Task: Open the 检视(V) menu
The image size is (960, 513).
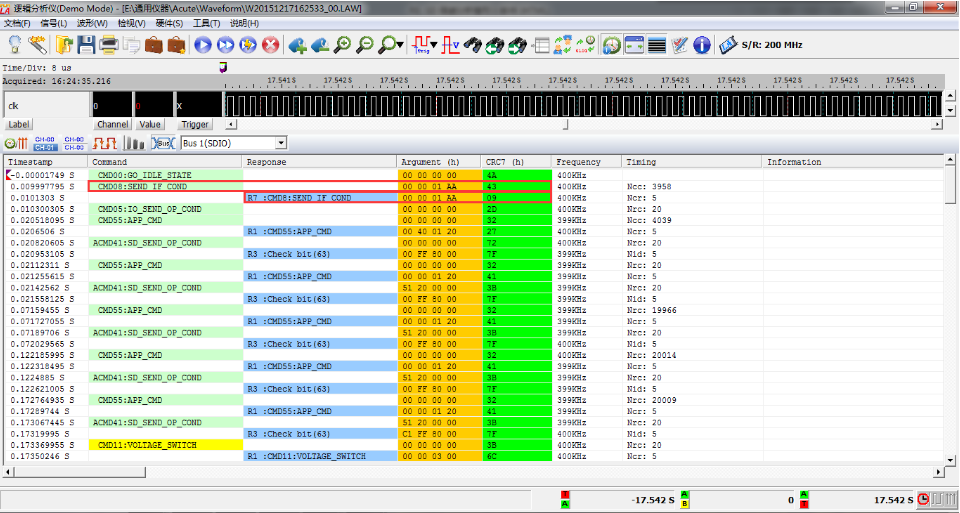Action: click(x=132, y=23)
